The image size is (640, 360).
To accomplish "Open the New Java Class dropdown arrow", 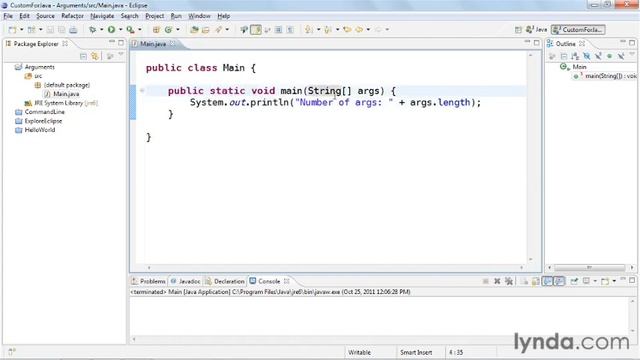I will [178, 30].
